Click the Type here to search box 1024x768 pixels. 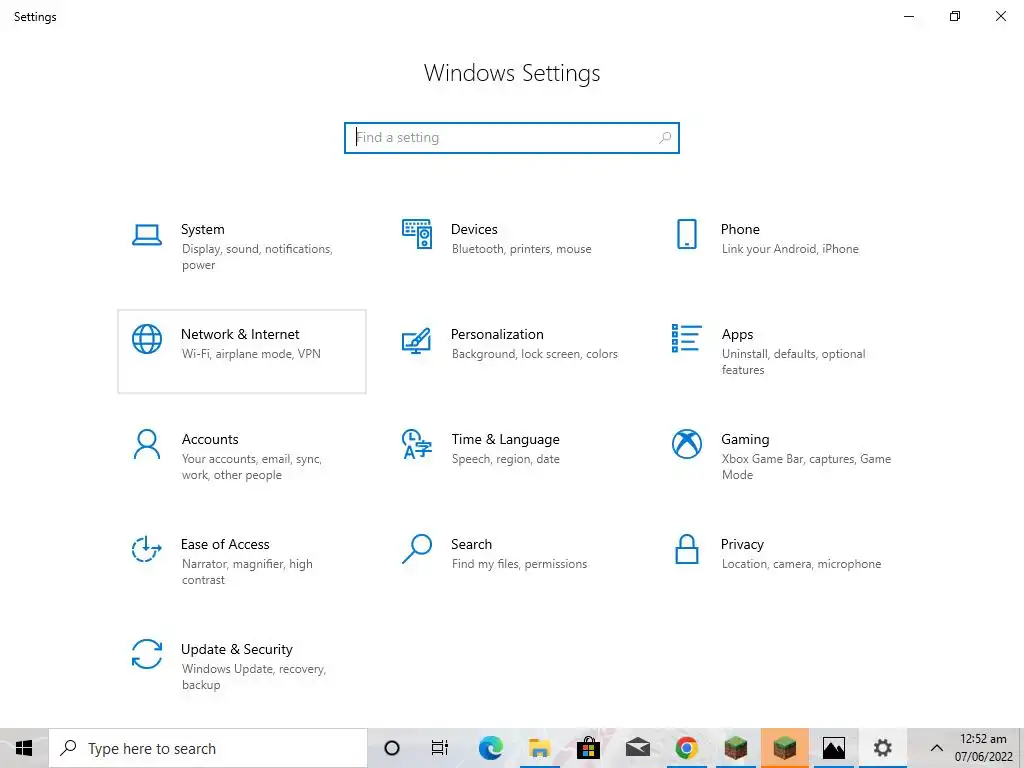(x=208, y=748)
